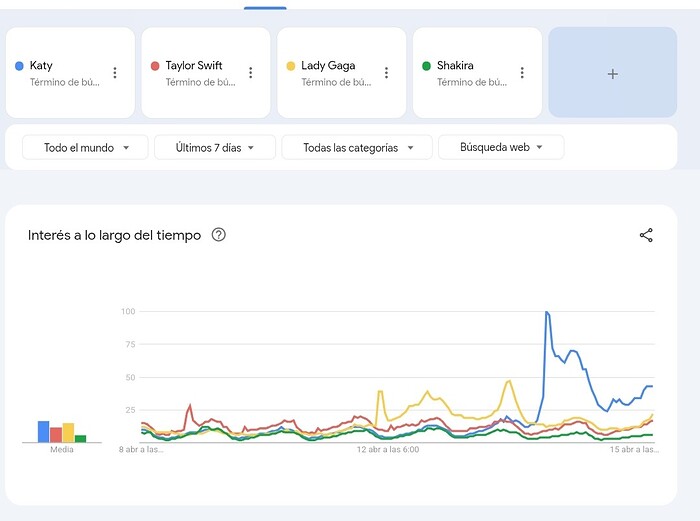Edit the Lady Gaga search term card
The width and height of the screenshot is (700, 521).
coord(342,73)
